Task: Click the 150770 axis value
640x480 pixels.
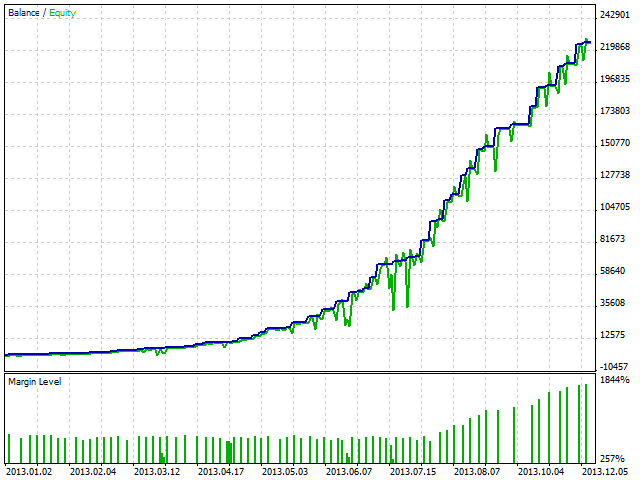Action: click(x=615, y=143)
